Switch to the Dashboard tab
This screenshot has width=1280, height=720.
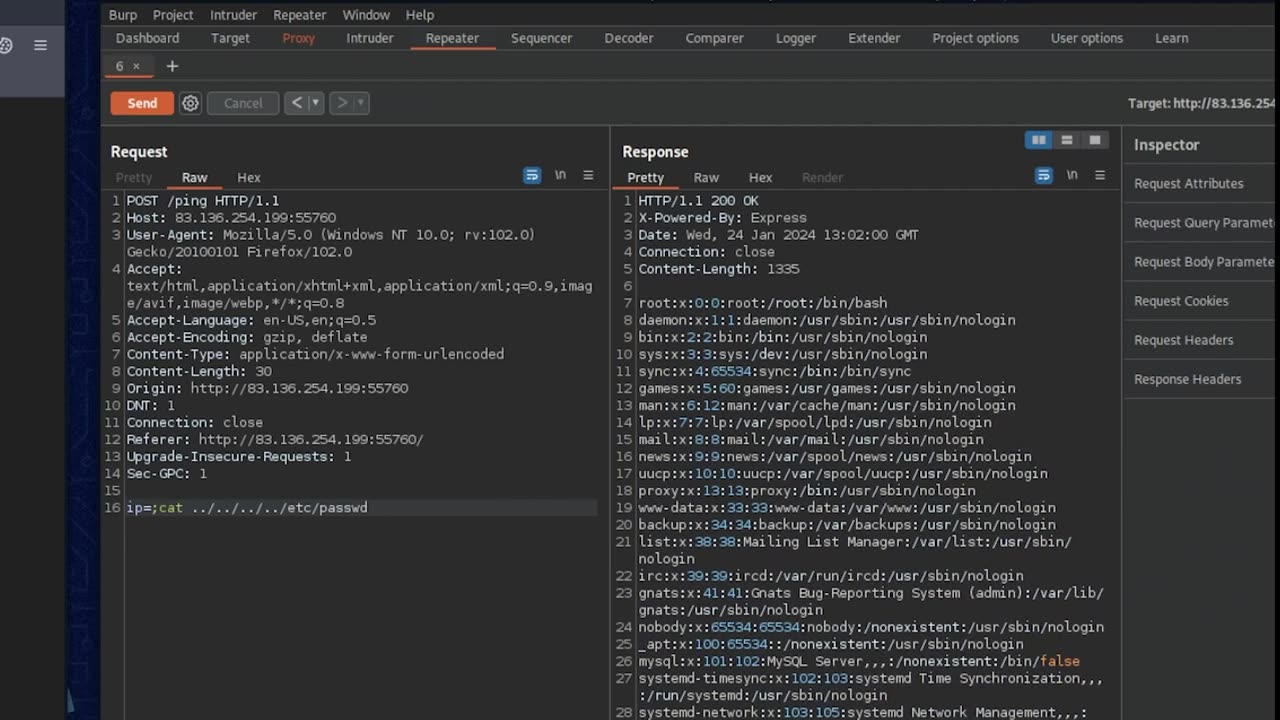pos(147,38)
